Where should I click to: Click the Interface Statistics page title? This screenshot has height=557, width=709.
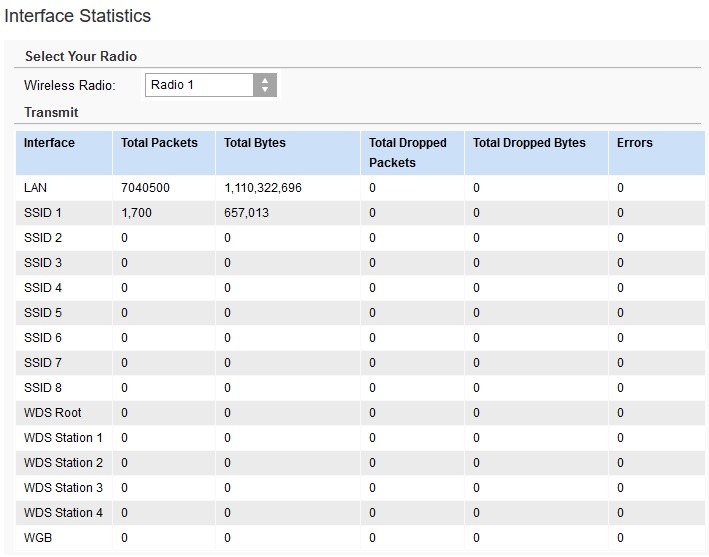click(78, 16)
